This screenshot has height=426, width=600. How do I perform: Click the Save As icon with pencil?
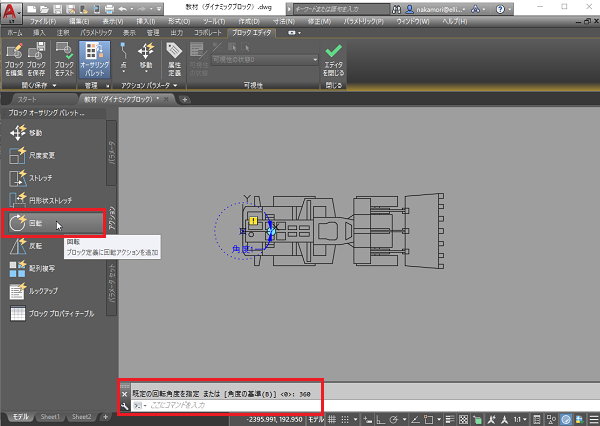70,9
